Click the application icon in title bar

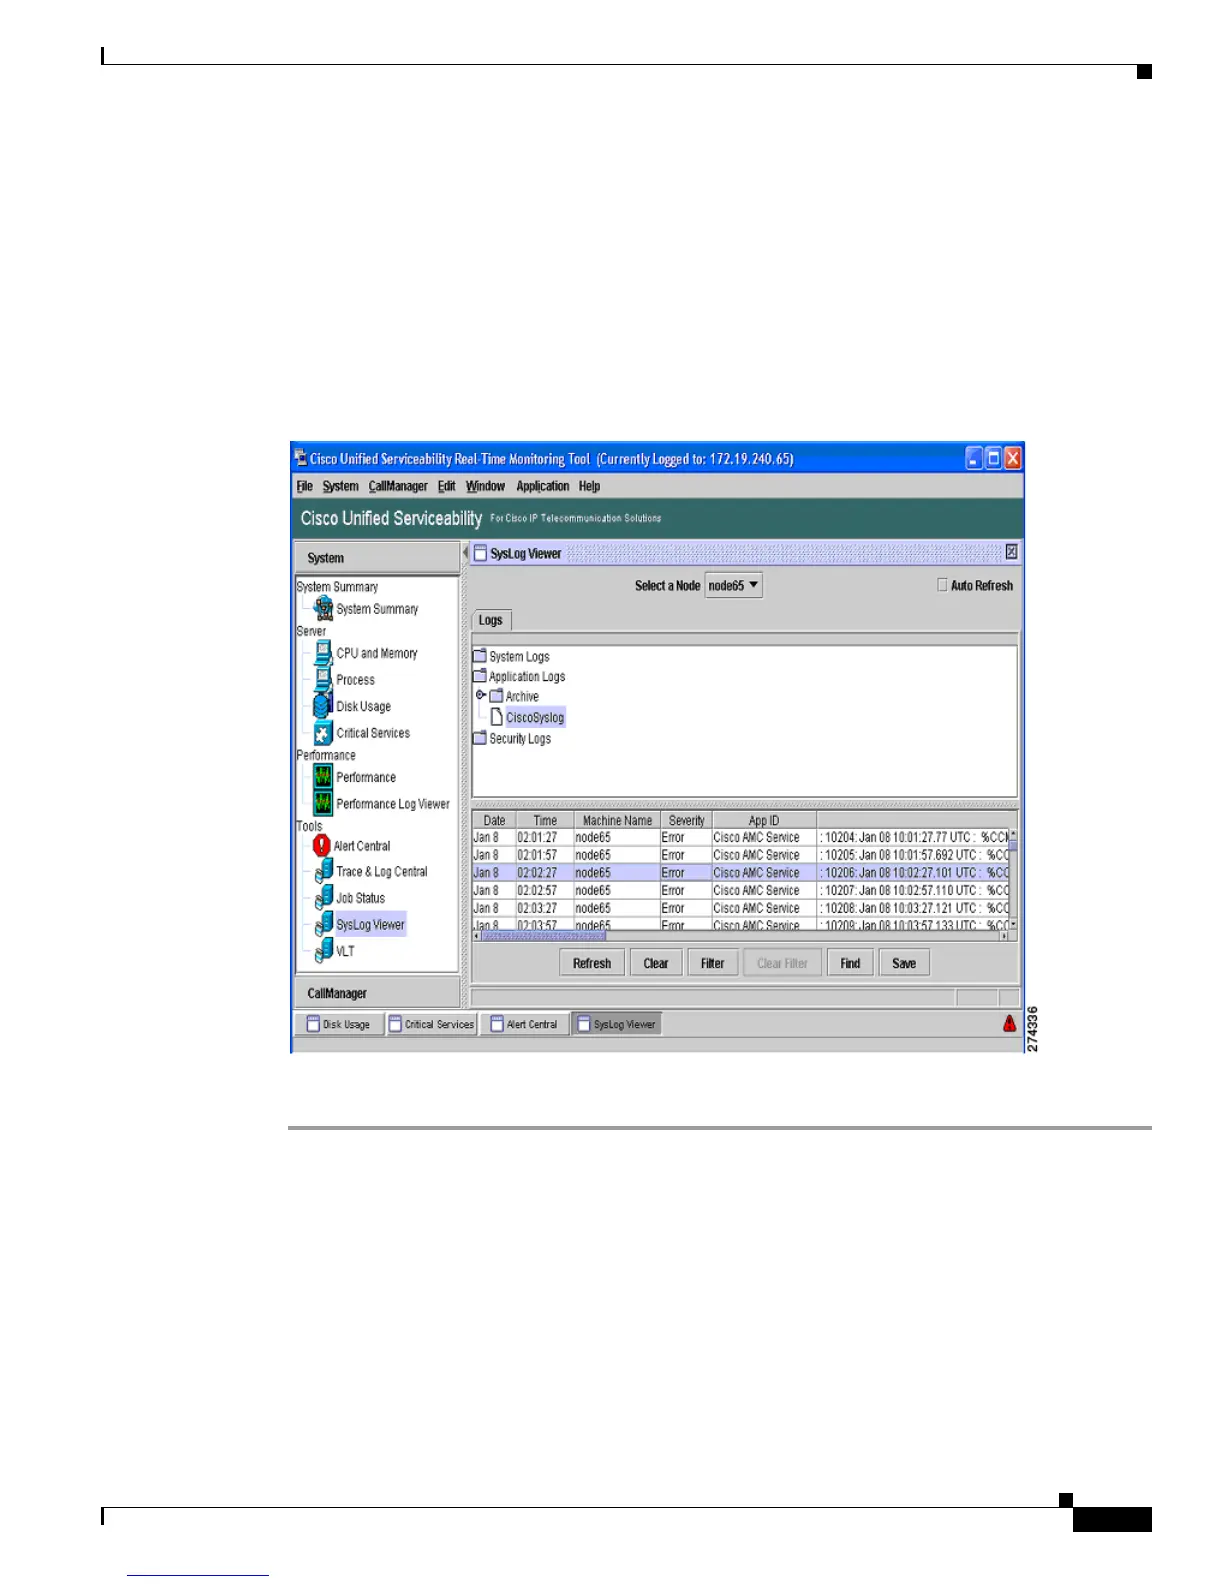(301, 458)
